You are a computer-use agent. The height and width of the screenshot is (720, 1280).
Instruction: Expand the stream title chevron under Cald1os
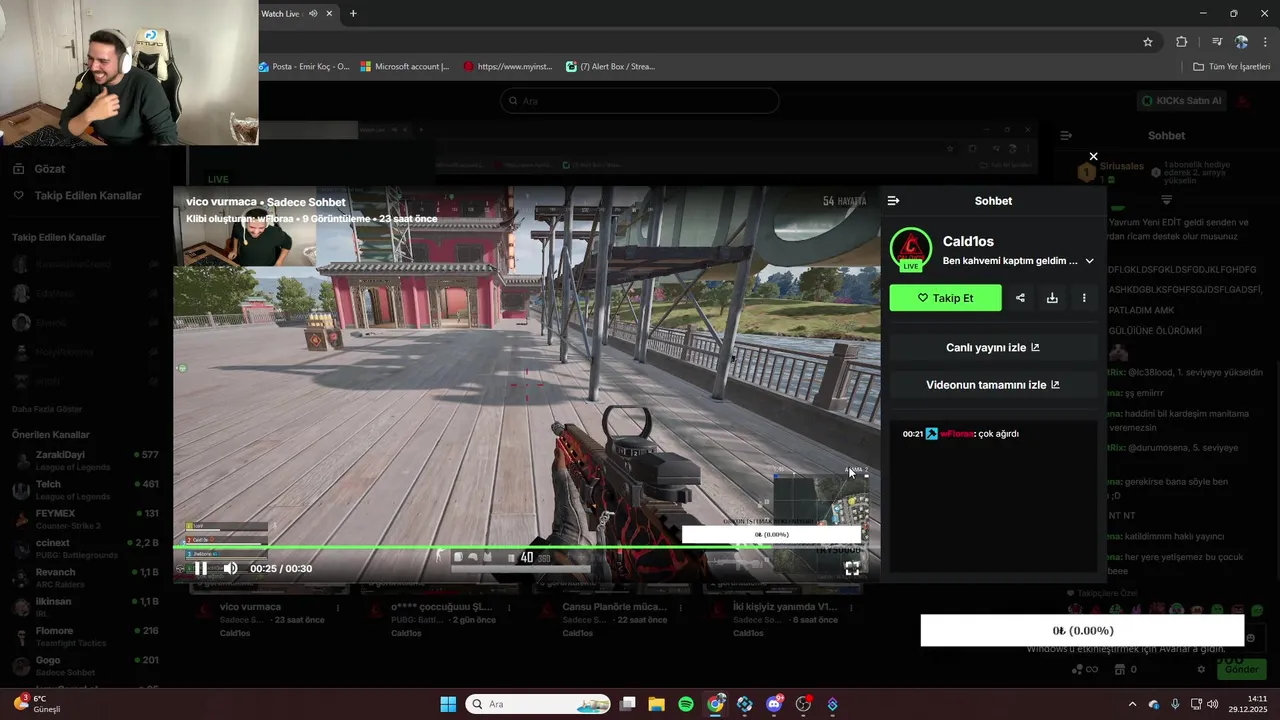[1089, 261]
